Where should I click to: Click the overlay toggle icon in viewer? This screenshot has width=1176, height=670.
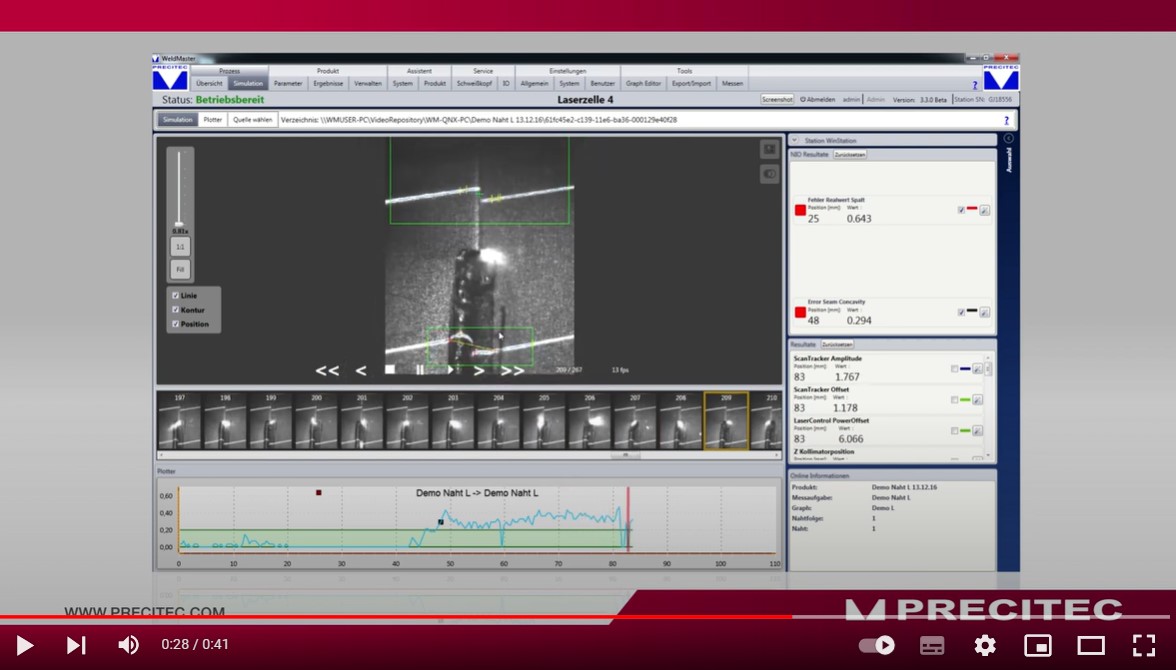pyautogui.click(x=770, y=174)
